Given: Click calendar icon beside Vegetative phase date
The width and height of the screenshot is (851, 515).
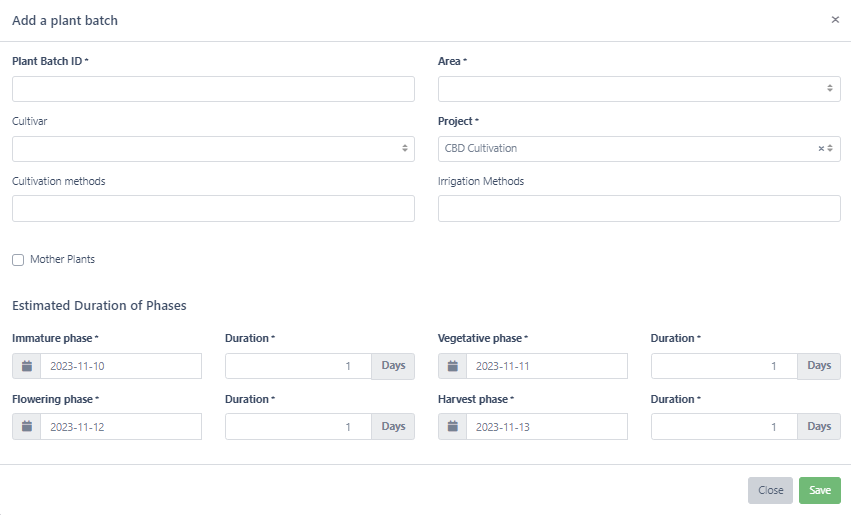Looking at the screenshot, I should click(x=453, y=366).
